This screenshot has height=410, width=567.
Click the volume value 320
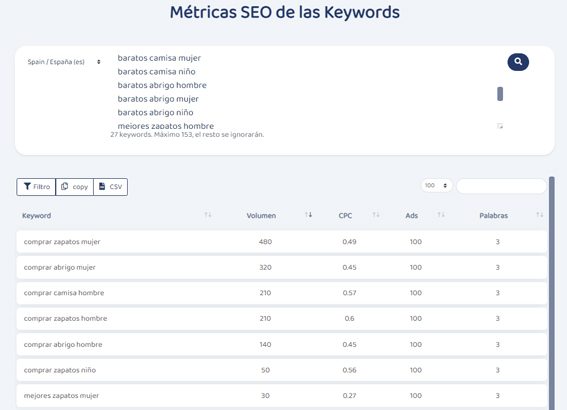tap(265, 267)
